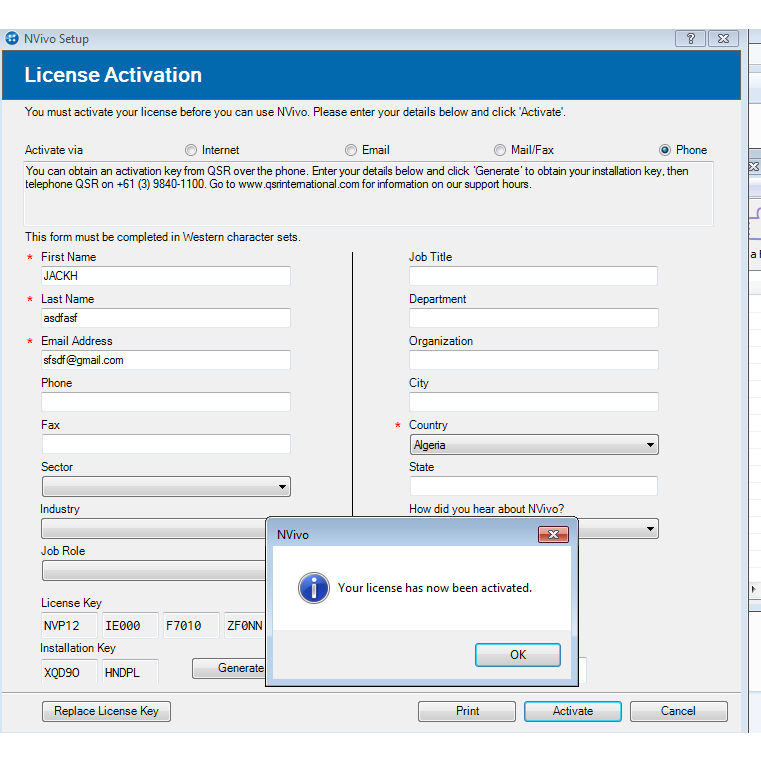761x761 pixels.
Task: Click the Generate installation key button
Action: point(230,668)
